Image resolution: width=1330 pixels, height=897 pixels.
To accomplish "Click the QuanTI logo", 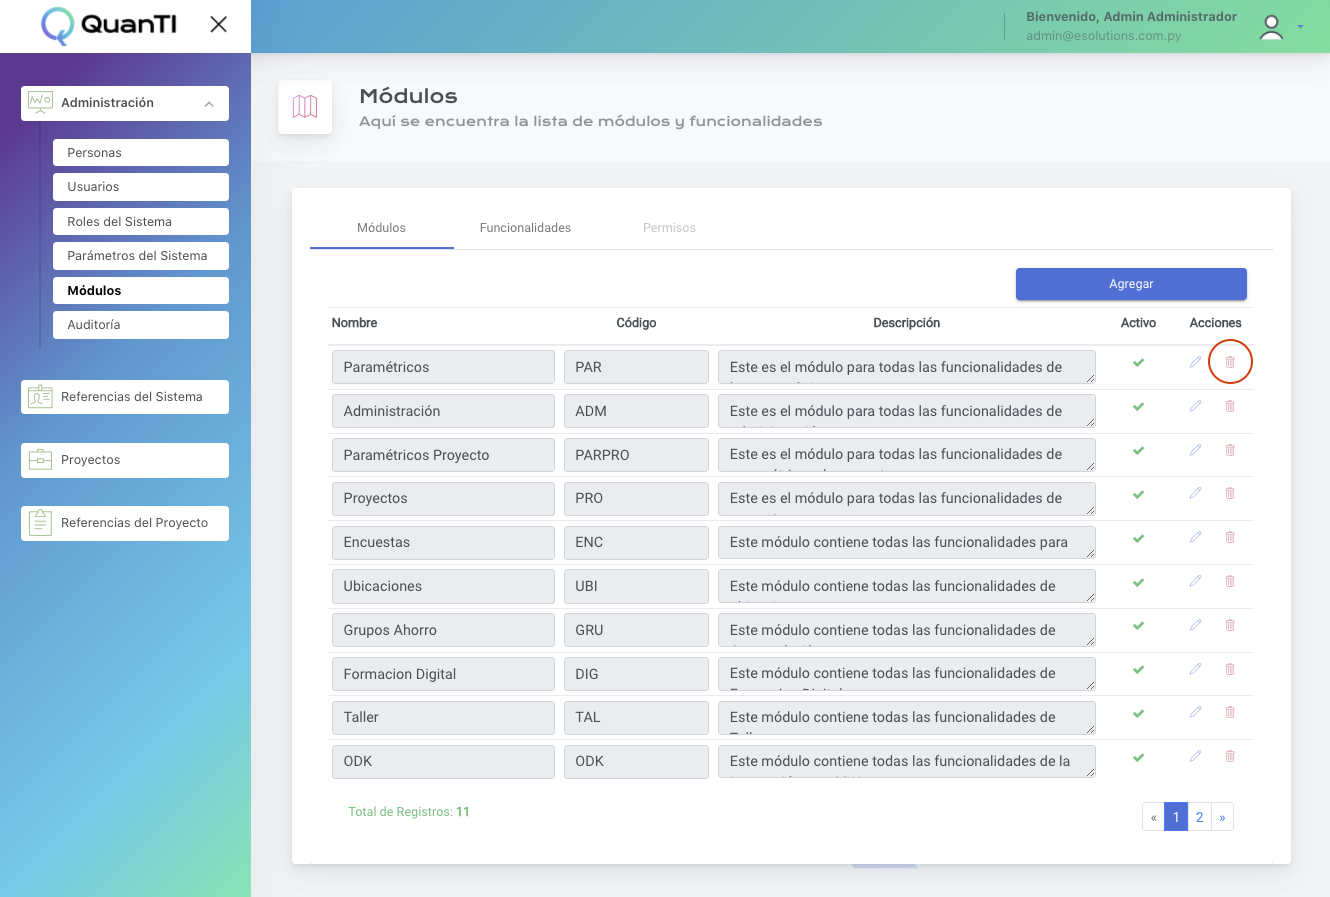I will point(110,25).
